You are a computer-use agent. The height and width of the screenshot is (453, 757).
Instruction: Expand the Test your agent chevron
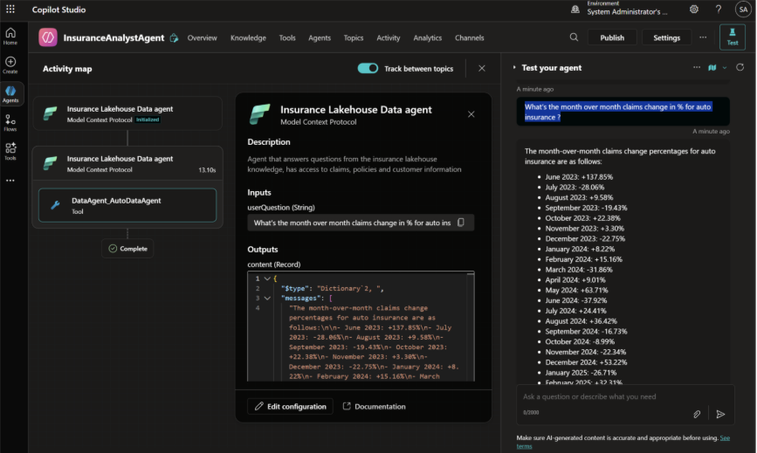coord(515,68)
